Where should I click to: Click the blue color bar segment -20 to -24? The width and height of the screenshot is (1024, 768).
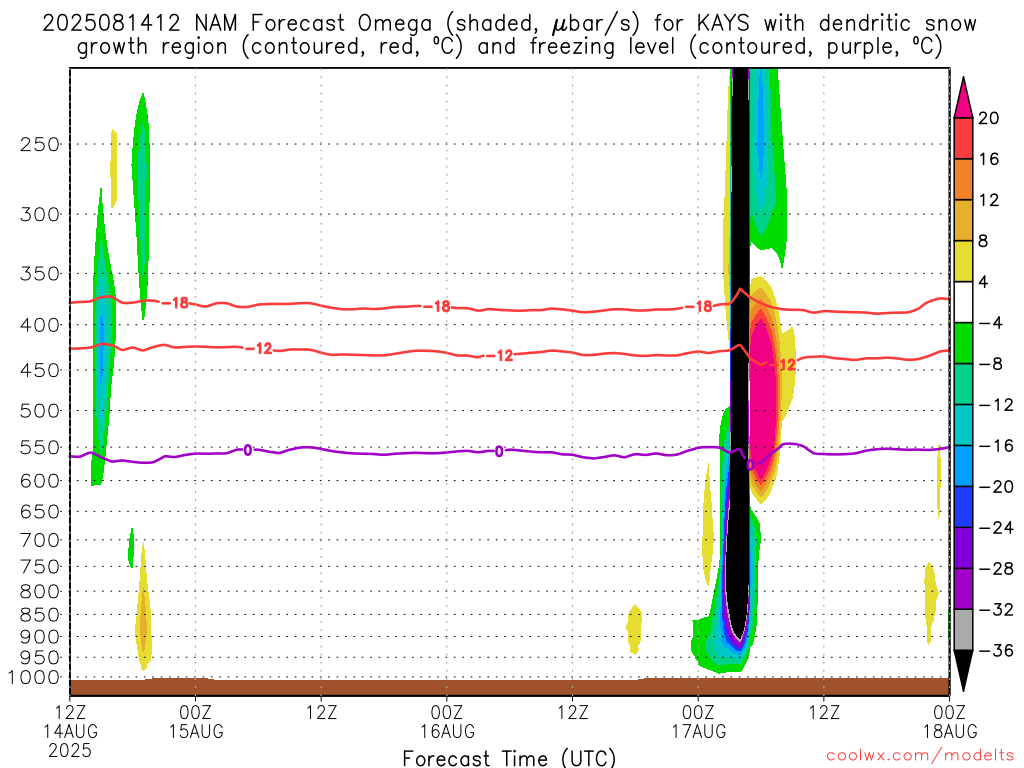(963, 507)
